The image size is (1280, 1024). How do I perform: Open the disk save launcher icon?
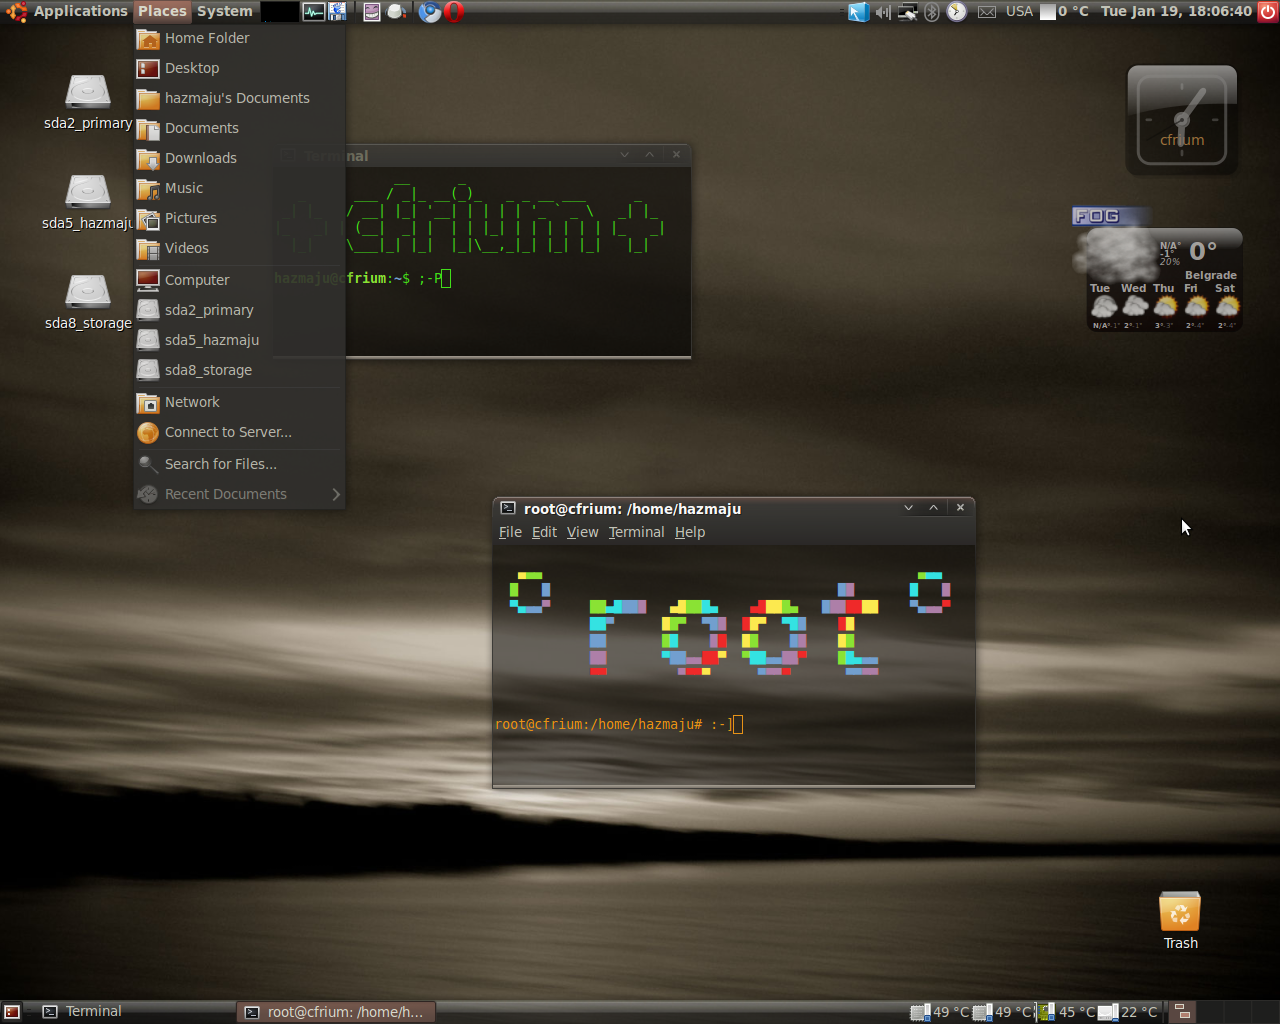click(x=337, y=12)
